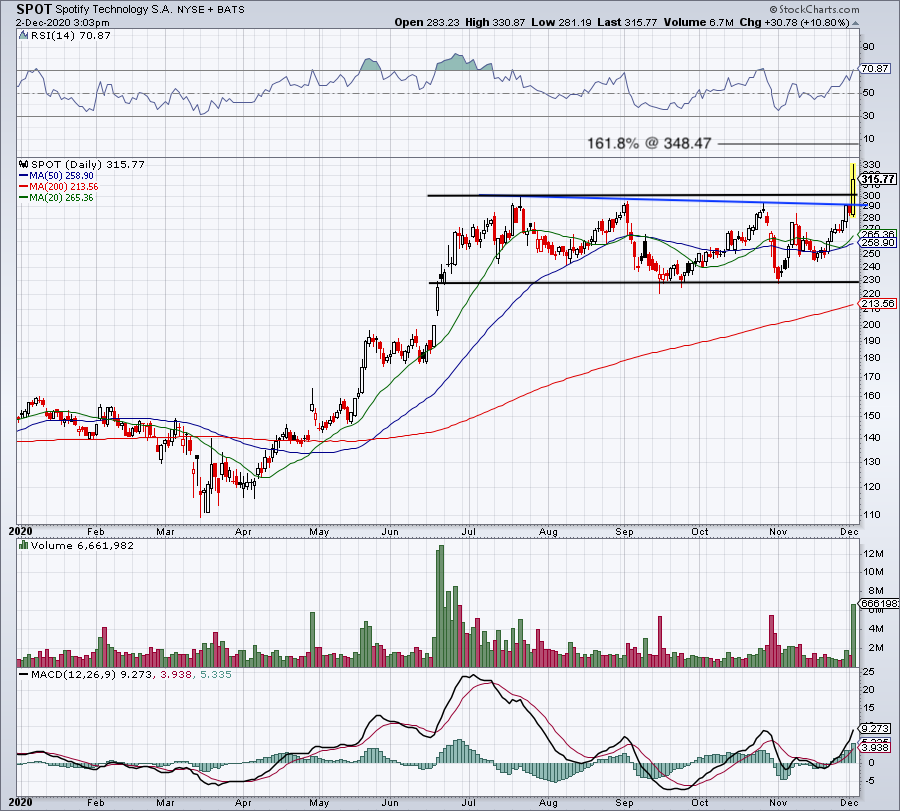Click the 300 price axis label
This screenshot has height=811, width=900.
[871, 195]
